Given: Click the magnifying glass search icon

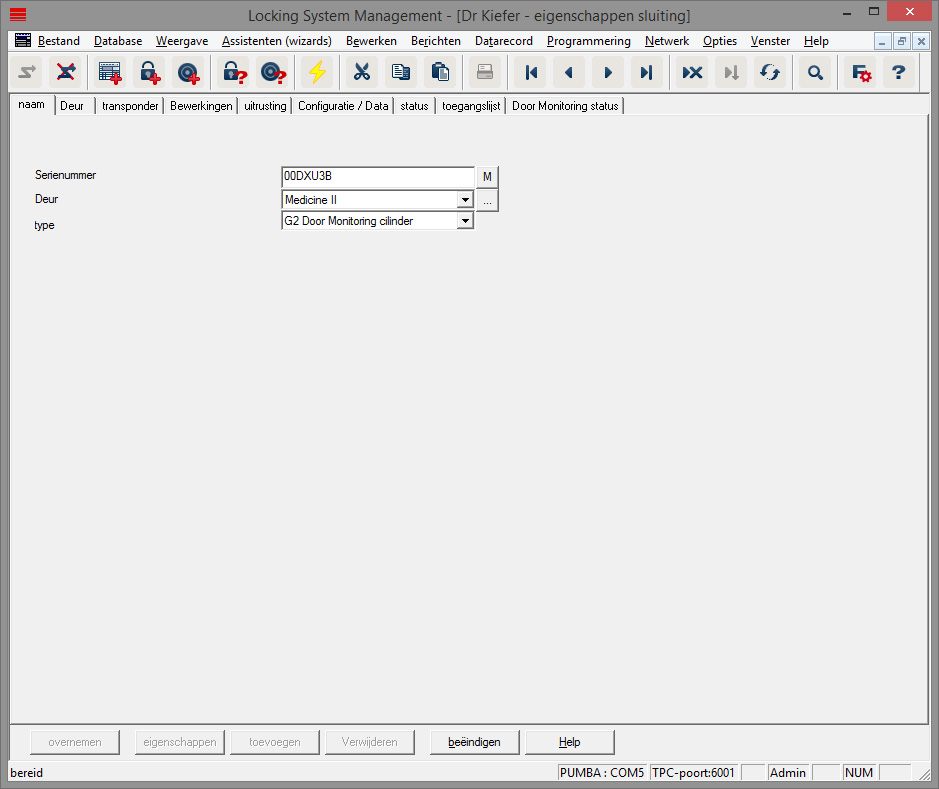Looking at the screenshot, I should point(815,72).
